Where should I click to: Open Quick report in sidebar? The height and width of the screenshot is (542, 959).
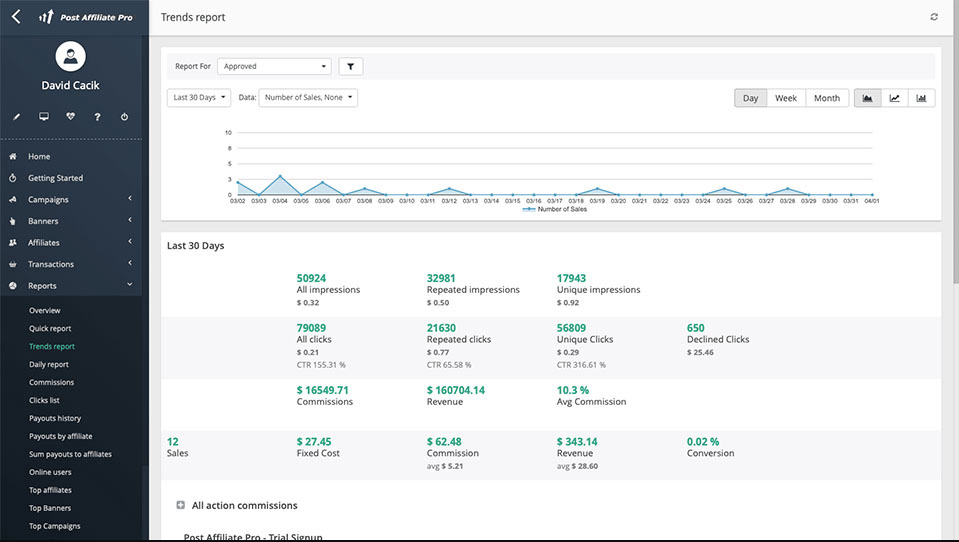point(50,328)
